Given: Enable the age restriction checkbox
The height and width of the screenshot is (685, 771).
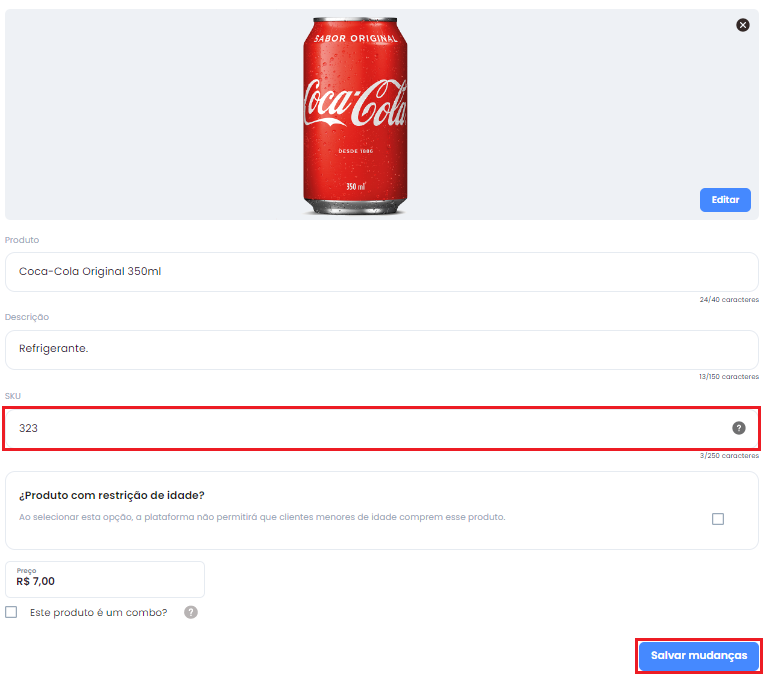Looking at the screenshot, I should click(718, 519).
